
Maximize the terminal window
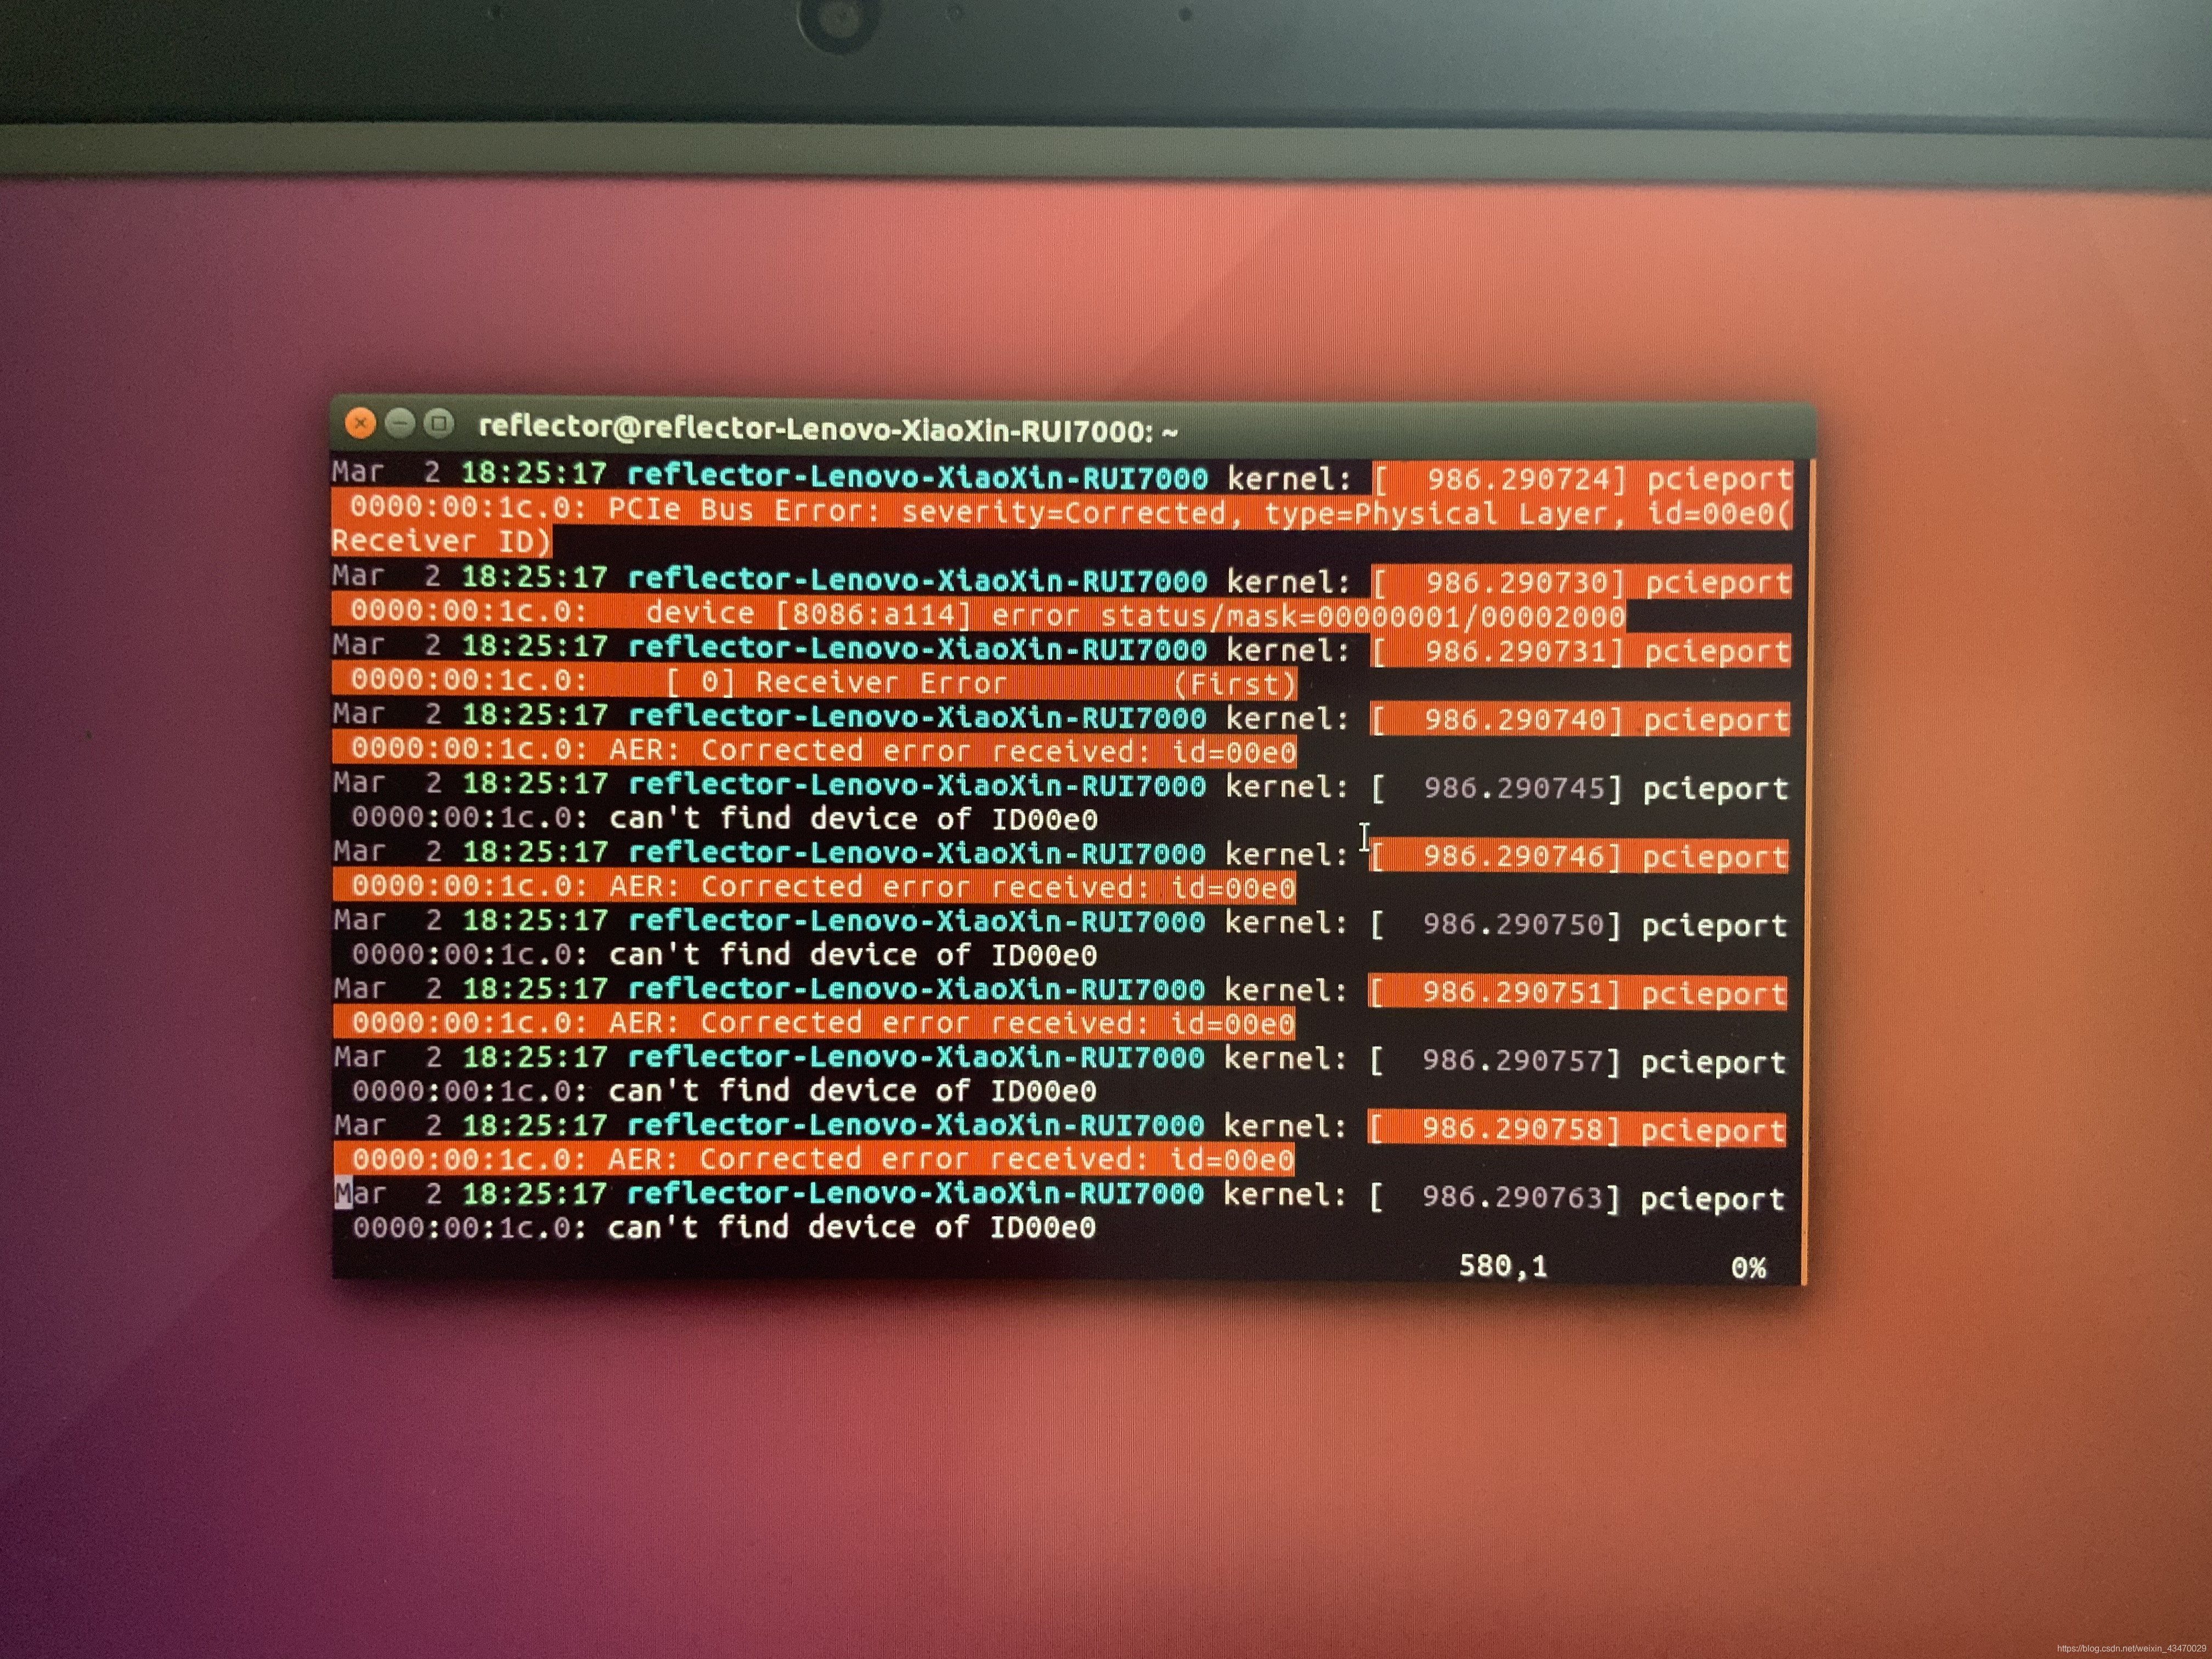tap(439, 423)
